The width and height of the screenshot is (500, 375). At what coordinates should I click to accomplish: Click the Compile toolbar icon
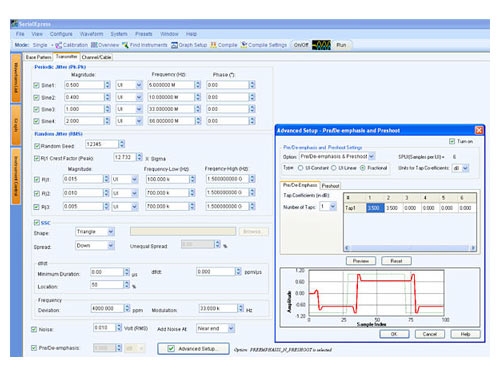(x=224, y=45)
